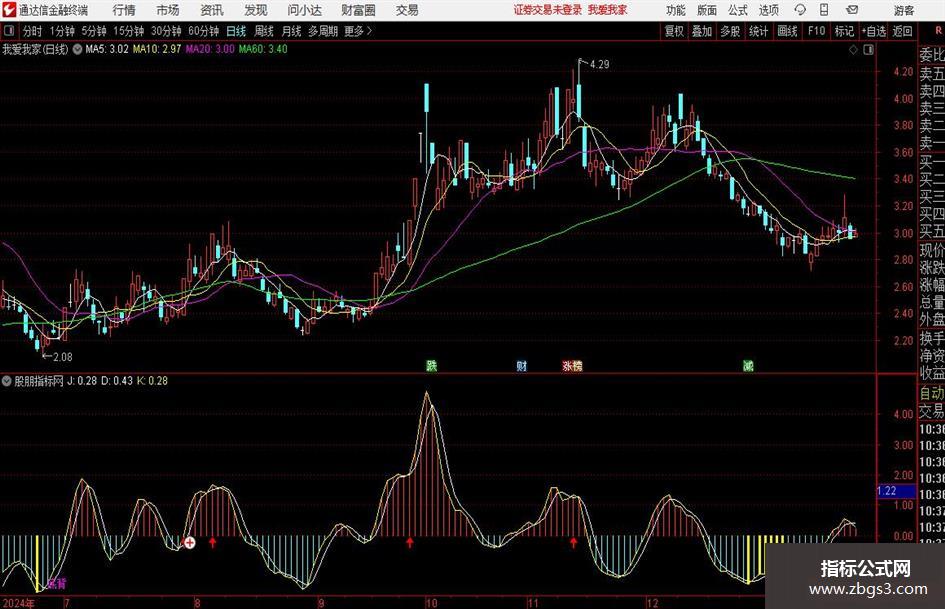This screenshot has width=945, height=609.
Task: Switch to the 周线 weekly period tab
Action: point(264,31)
